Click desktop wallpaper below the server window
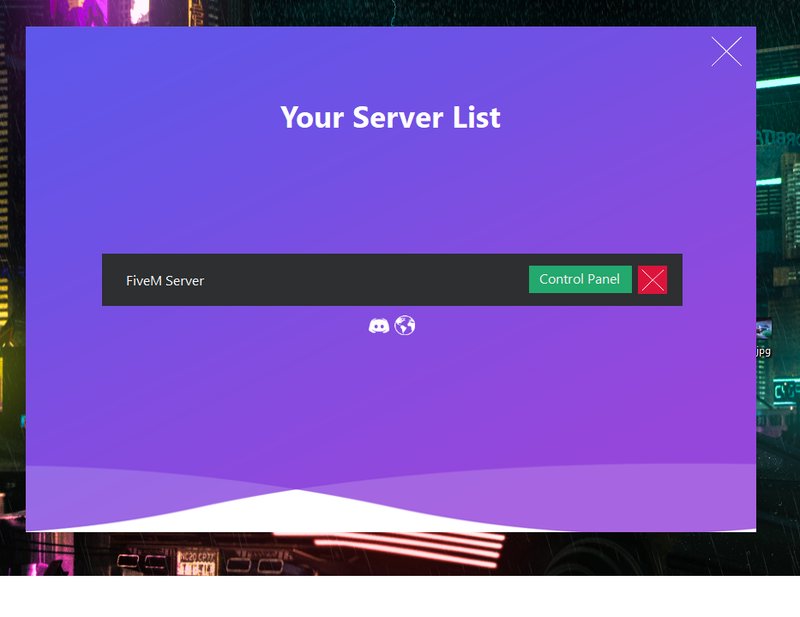 pos(400,554)
